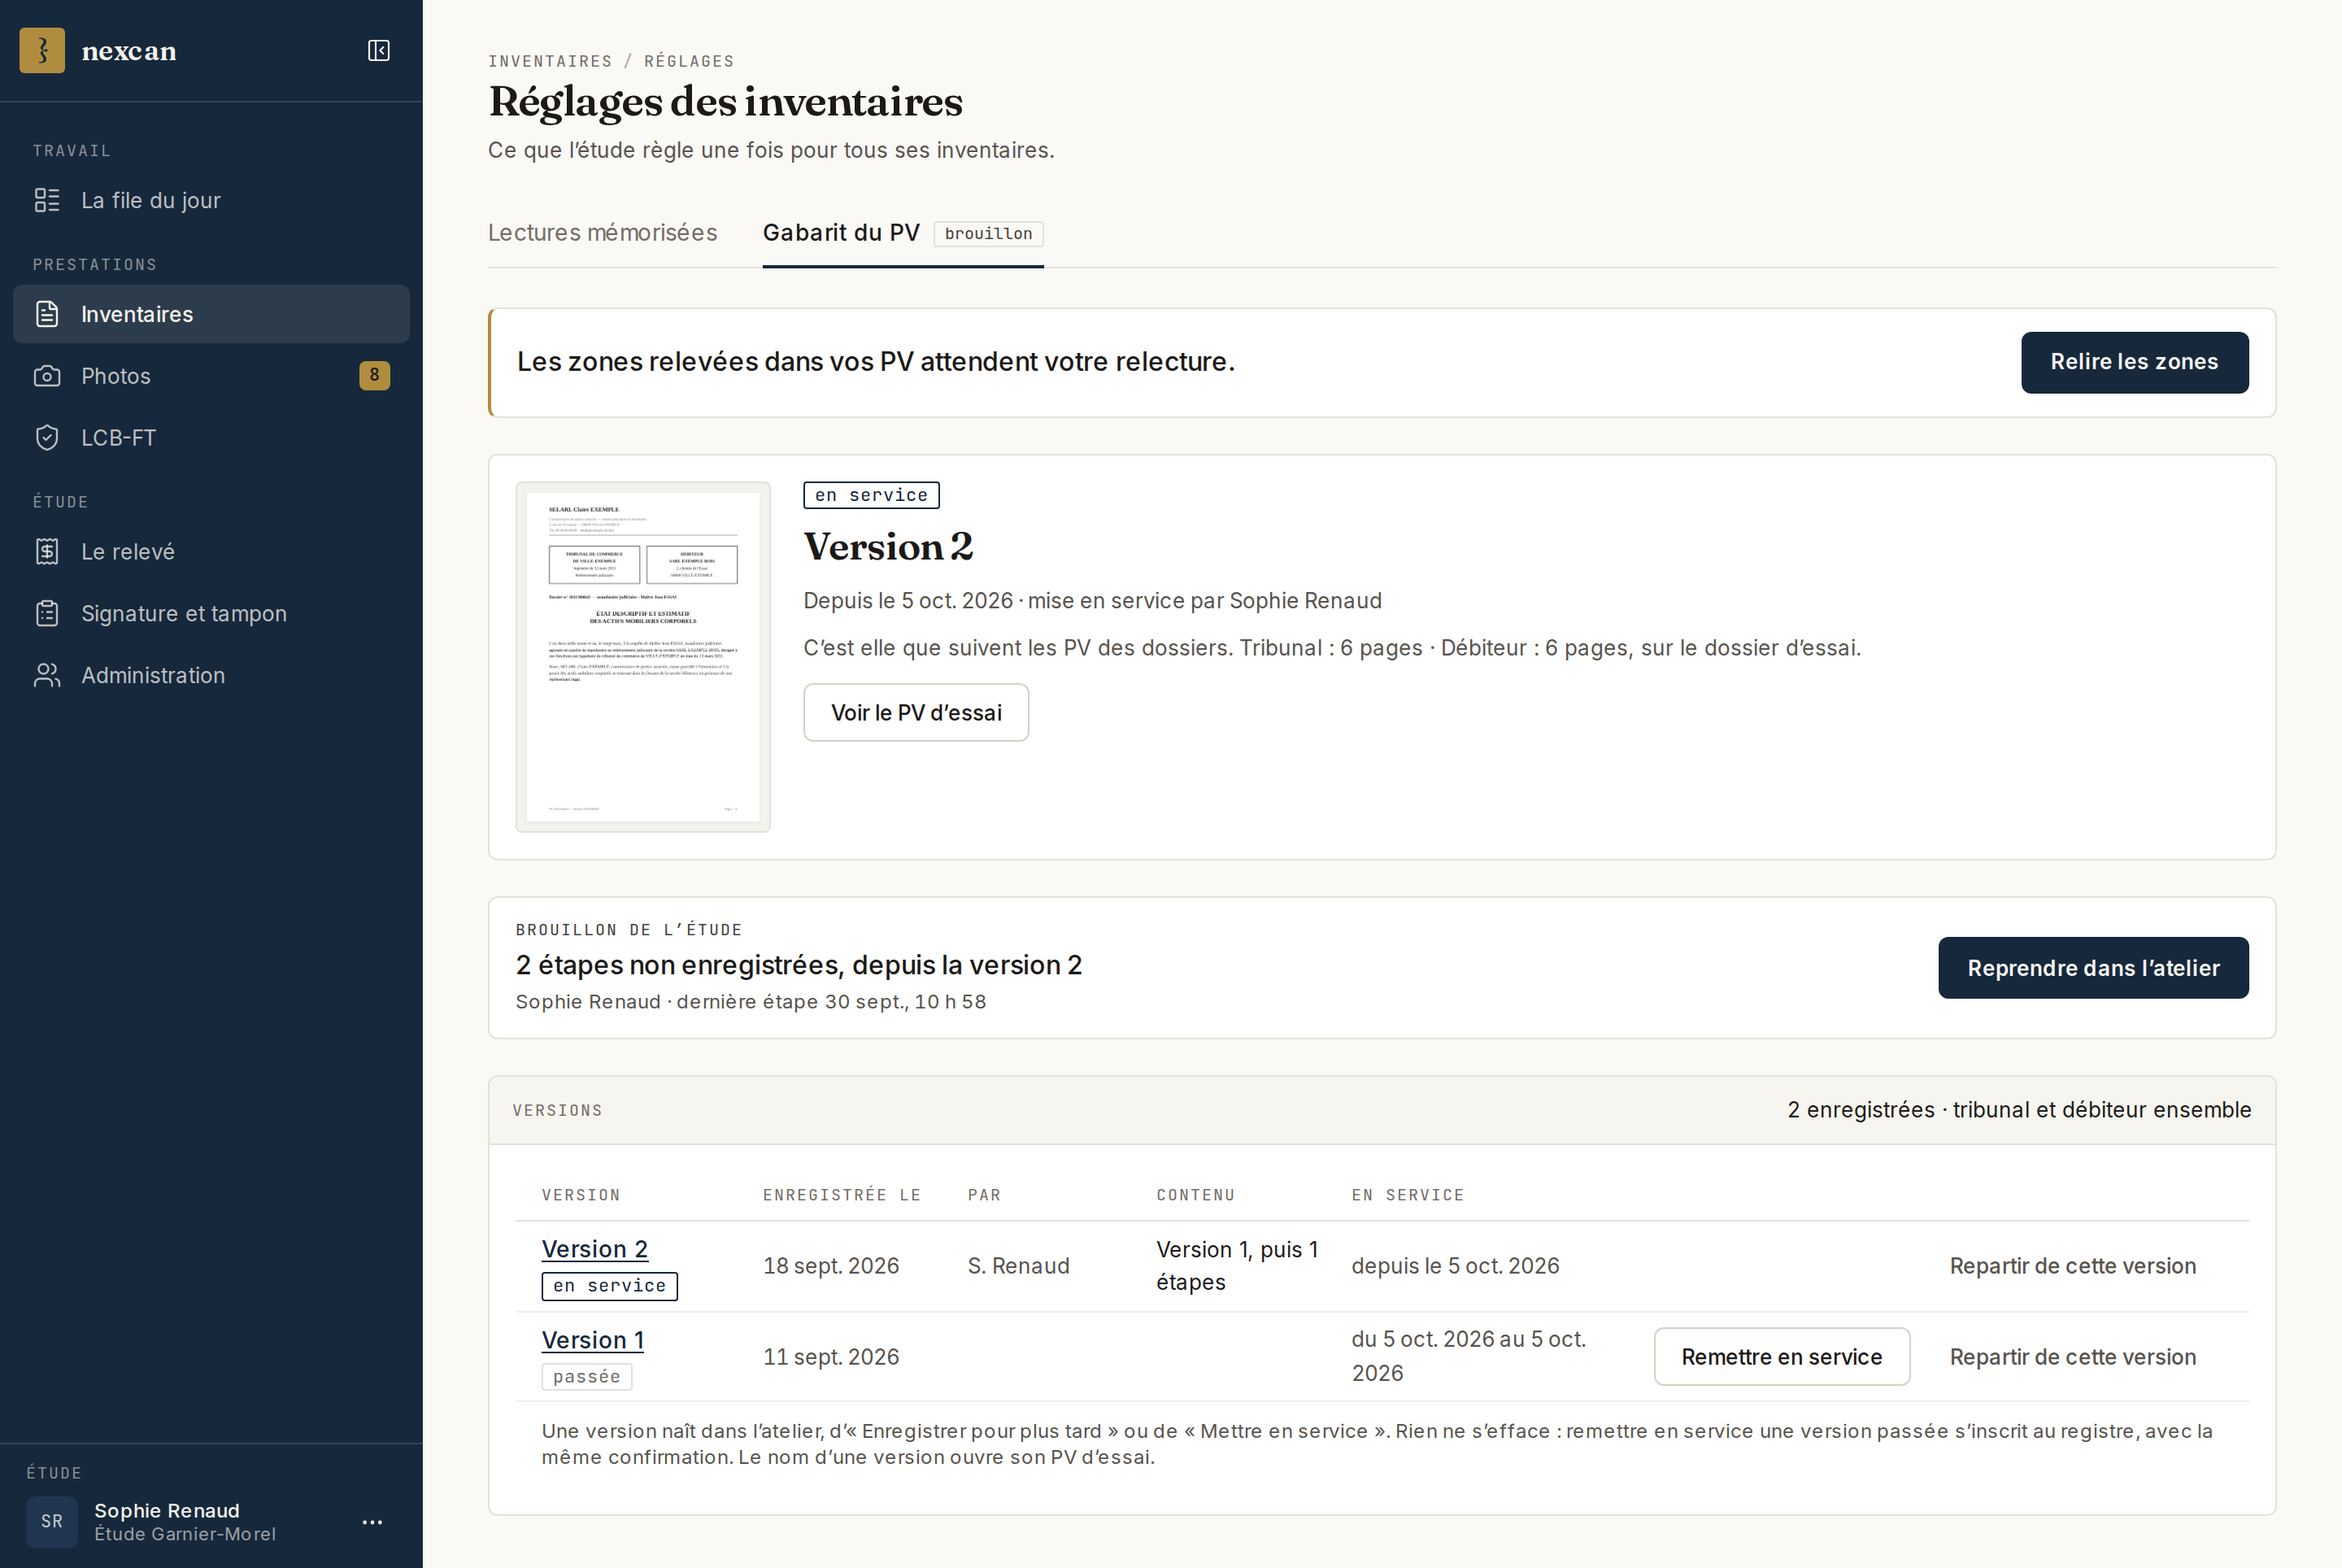
Task: Click Repartir de cette version for Version 1
Action: (x=2073, y=1357)
